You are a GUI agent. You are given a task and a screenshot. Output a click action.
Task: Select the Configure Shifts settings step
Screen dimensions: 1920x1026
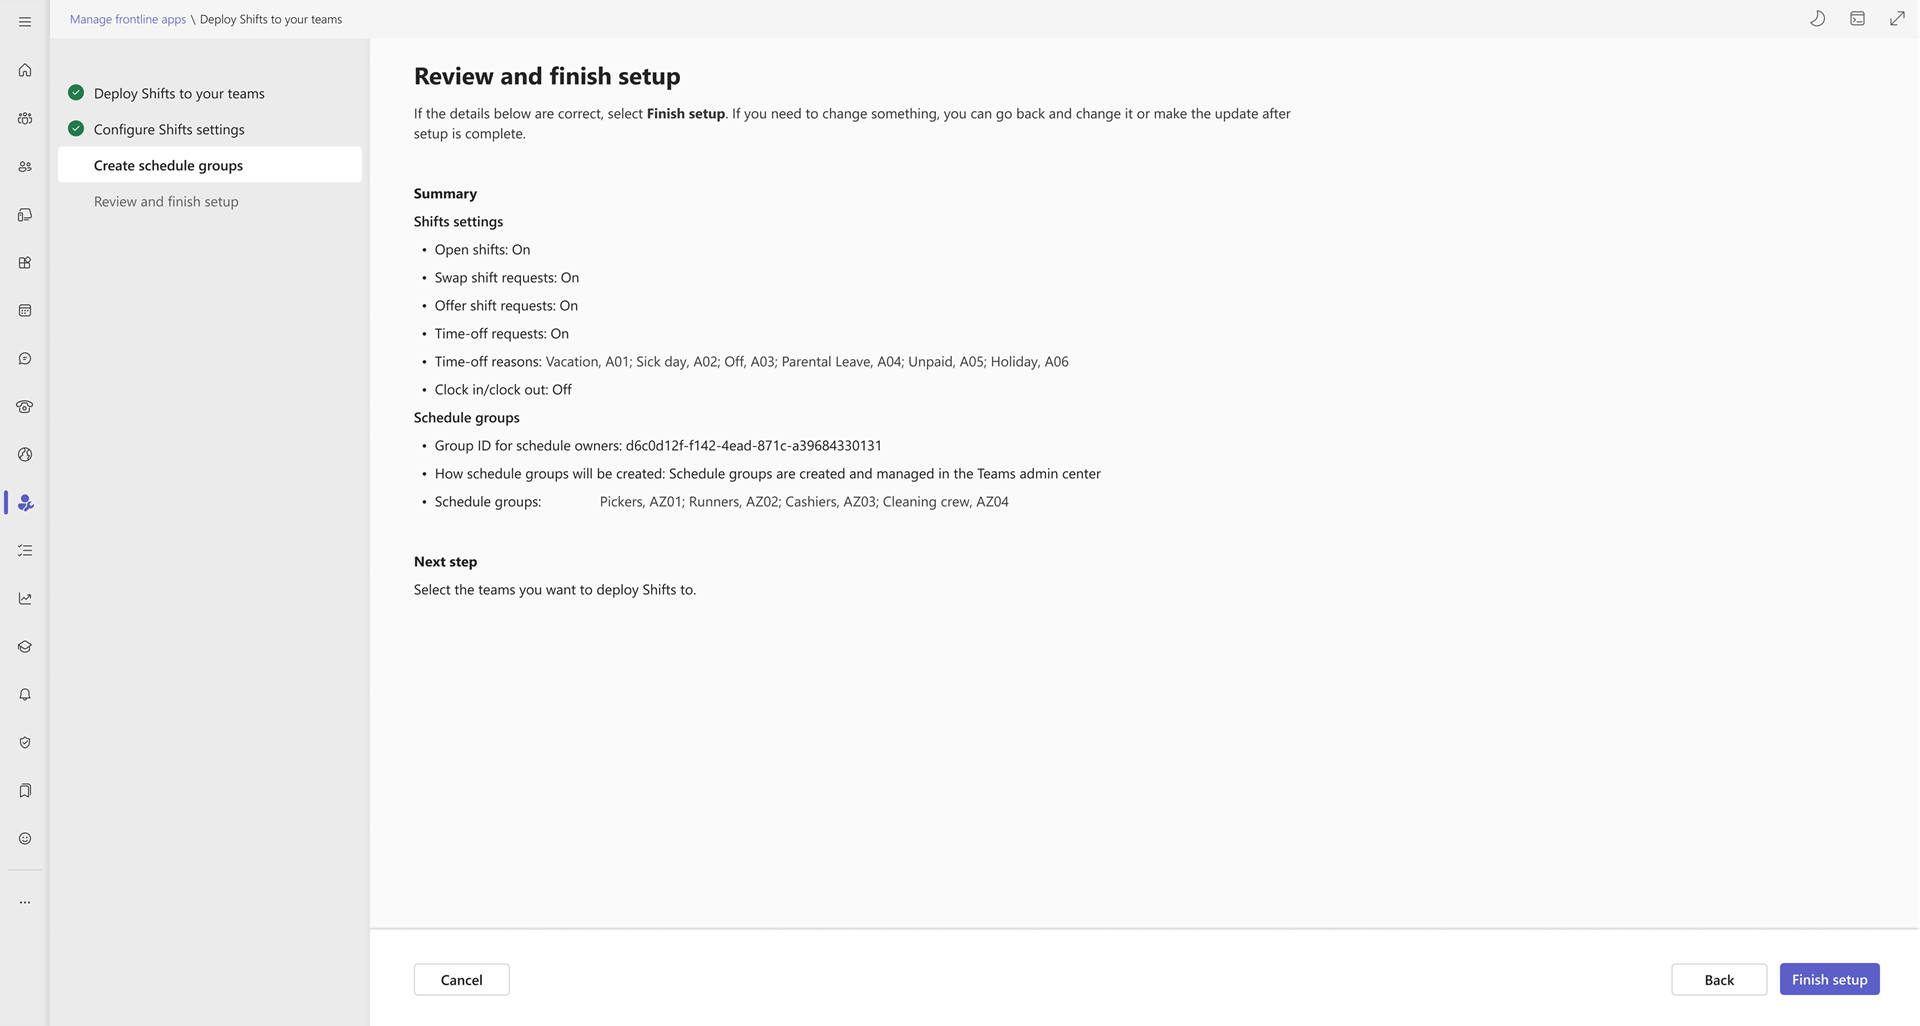[x=169, y=129]
